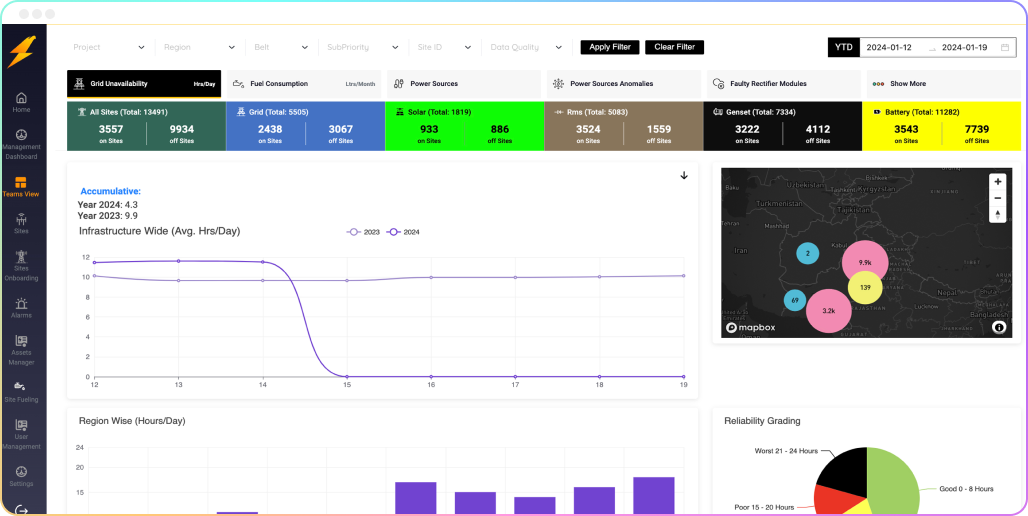
Task: Toggle the 2023 legend series
Action: [363, 232]
